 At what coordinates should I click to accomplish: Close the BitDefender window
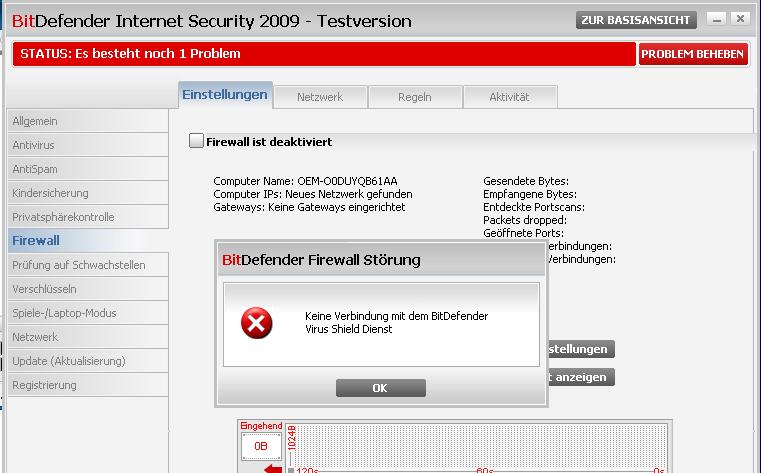[x=740, y=19]
